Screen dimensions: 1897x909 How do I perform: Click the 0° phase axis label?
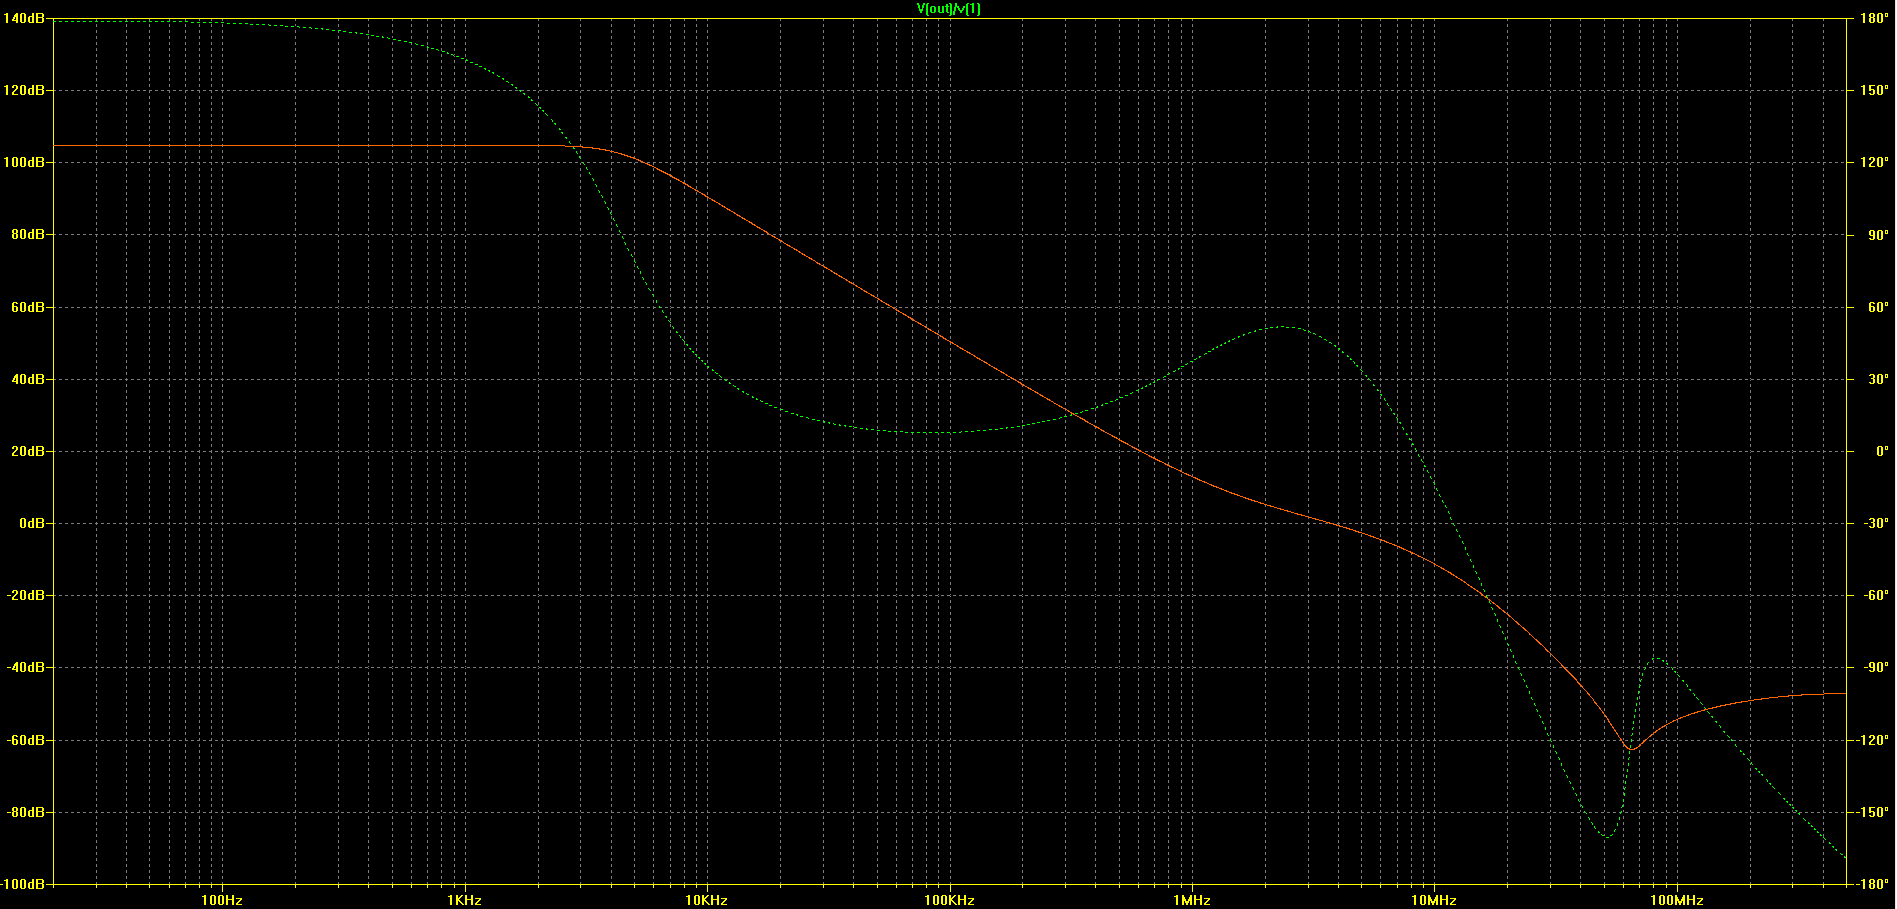(x=1881, y=451)
